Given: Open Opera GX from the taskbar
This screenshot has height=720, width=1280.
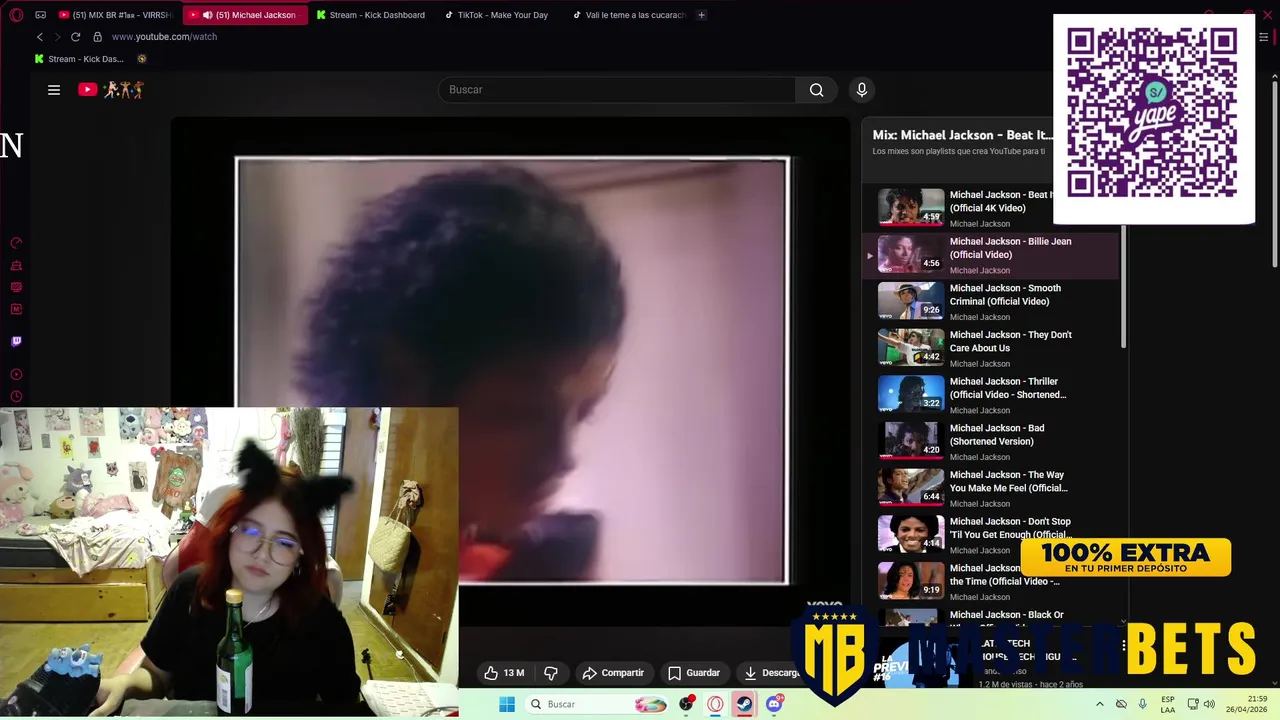Looking at the screenshot, I should pos(715,704).
